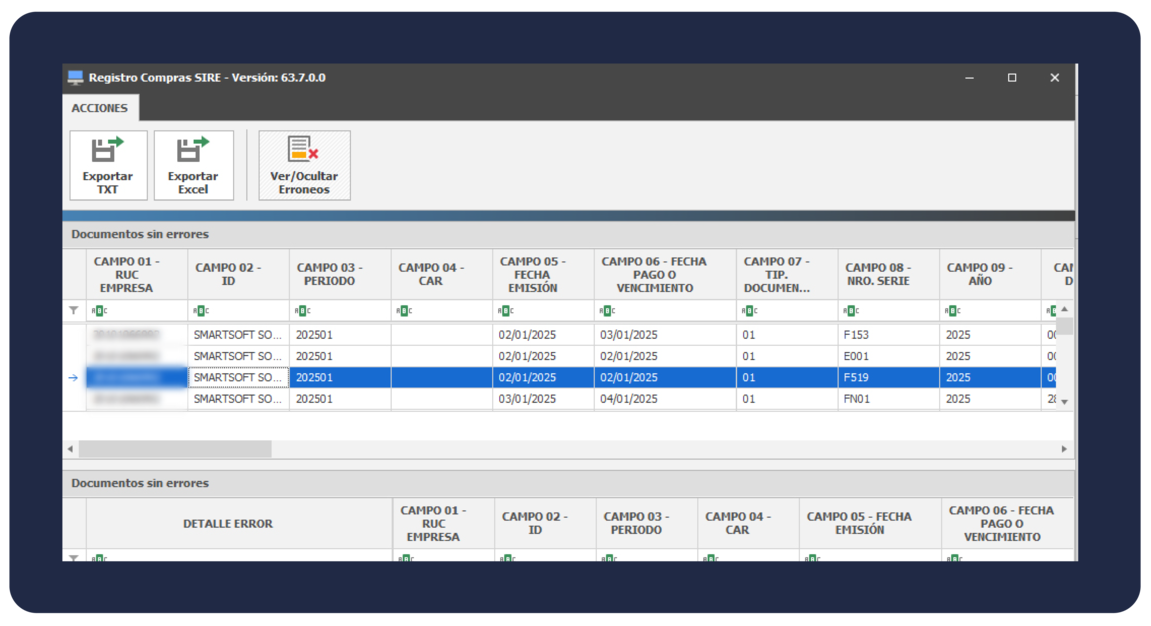This screenshot has height=626, width=1151.
Task: Click the DETALLE ERROR column header
Action: 227,524
